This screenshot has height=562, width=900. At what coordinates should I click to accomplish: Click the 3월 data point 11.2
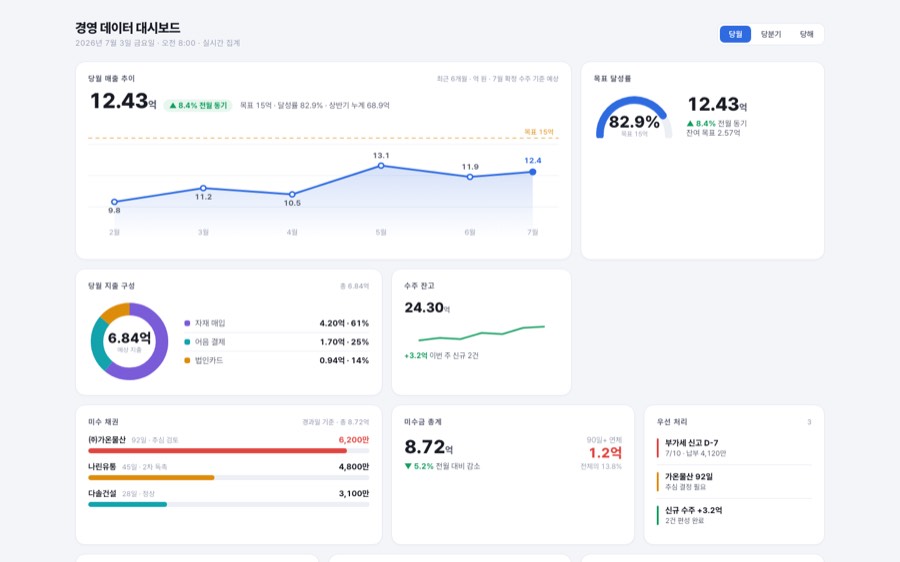pos(203,188)
